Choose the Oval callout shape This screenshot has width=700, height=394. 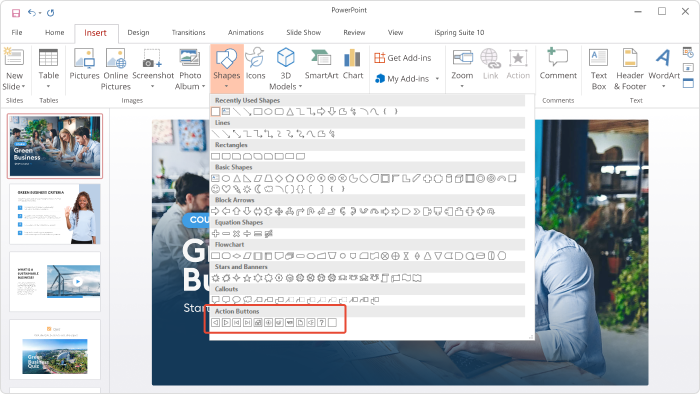click(237, 300)
